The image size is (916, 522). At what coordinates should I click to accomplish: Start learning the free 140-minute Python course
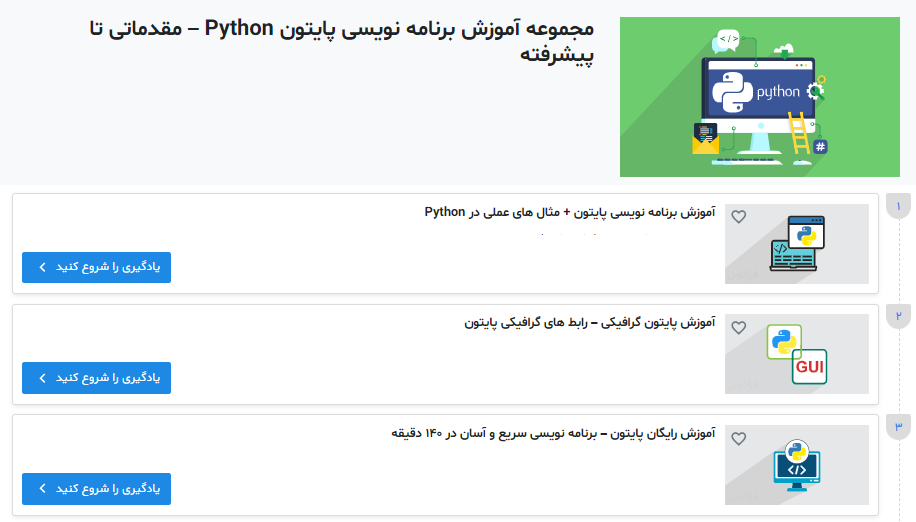click(x=97, y=489)
